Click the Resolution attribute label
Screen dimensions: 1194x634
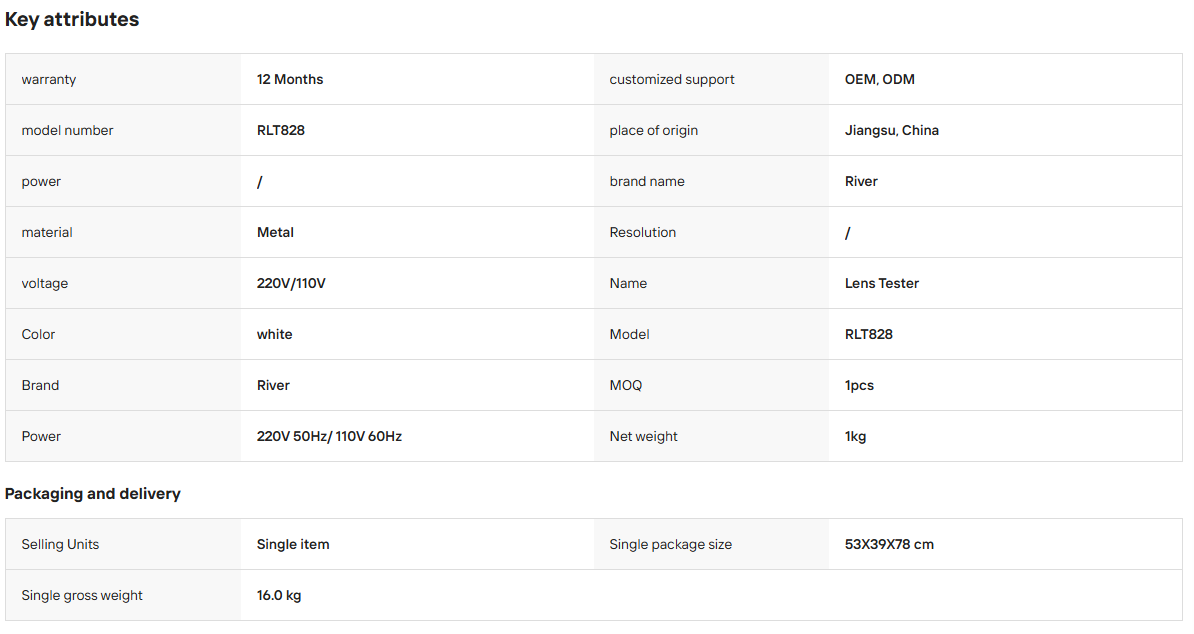(642, 232)
